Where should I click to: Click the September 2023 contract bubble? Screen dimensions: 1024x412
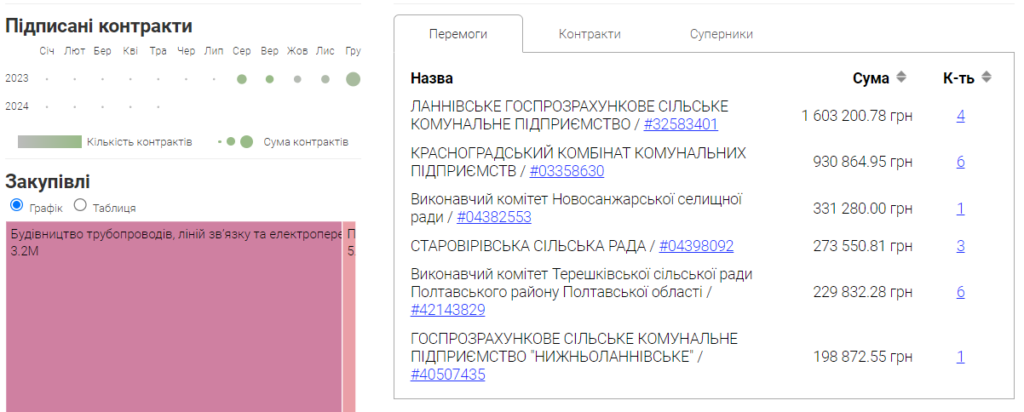[269, 79]
